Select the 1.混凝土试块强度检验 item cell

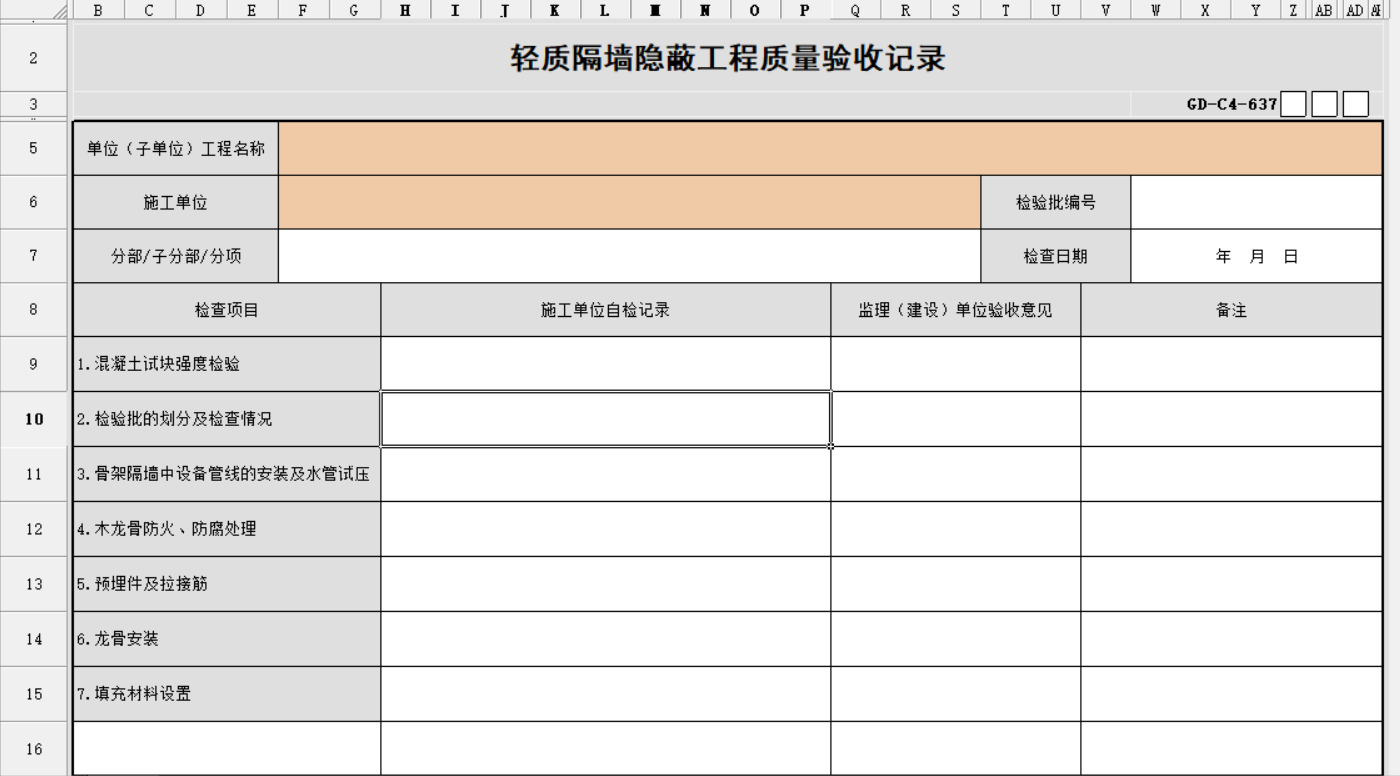[227, 364]
